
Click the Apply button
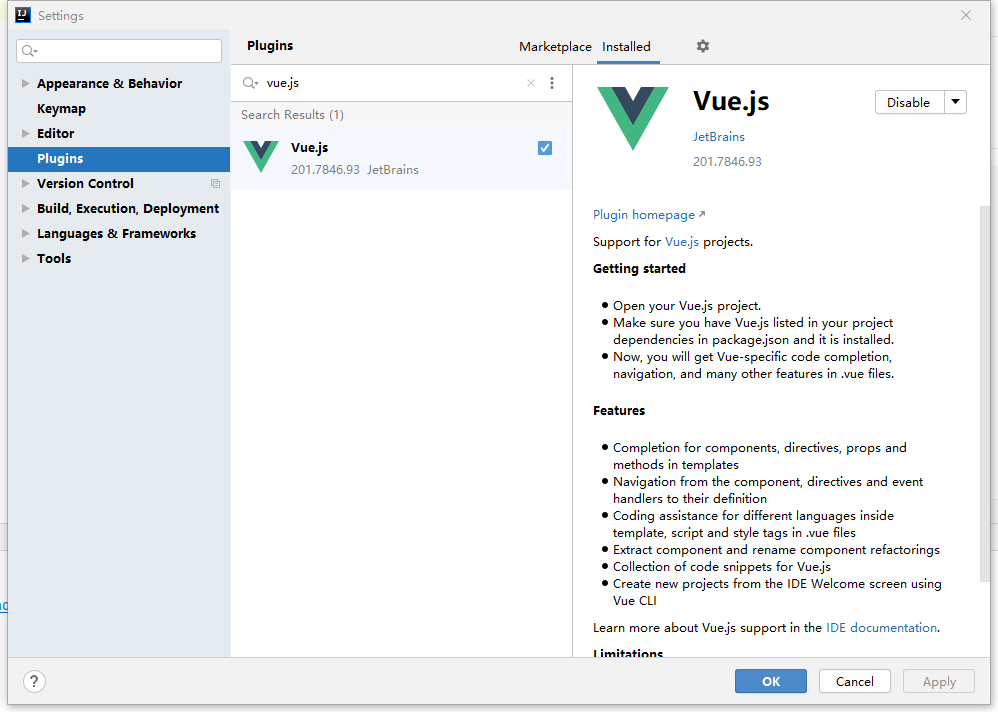[x=939, y=681]
